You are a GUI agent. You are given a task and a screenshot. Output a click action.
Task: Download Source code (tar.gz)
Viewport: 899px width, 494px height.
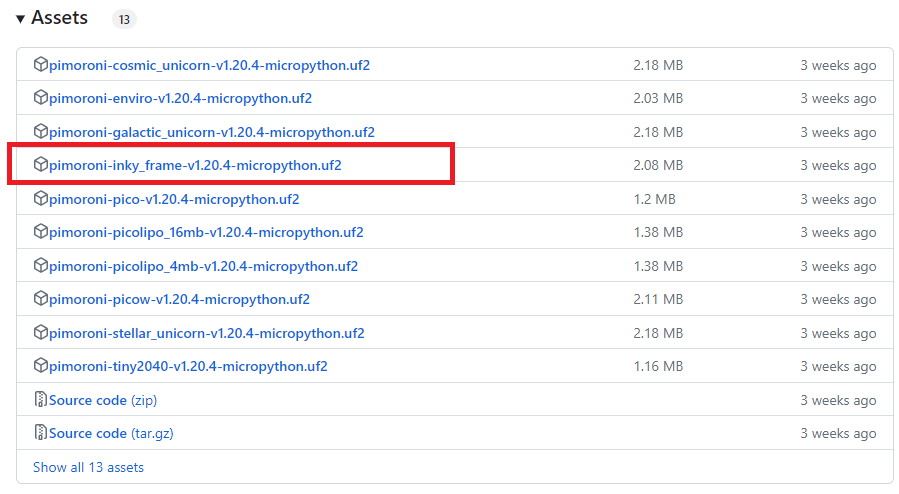point(111,433)
